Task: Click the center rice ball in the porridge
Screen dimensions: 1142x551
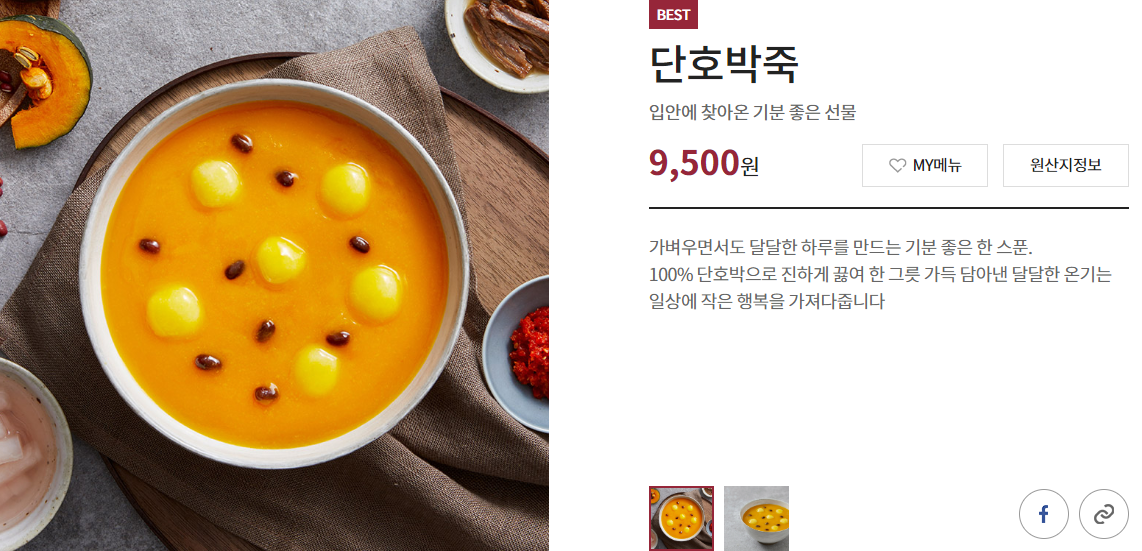Action: click(x=280, y=259)
